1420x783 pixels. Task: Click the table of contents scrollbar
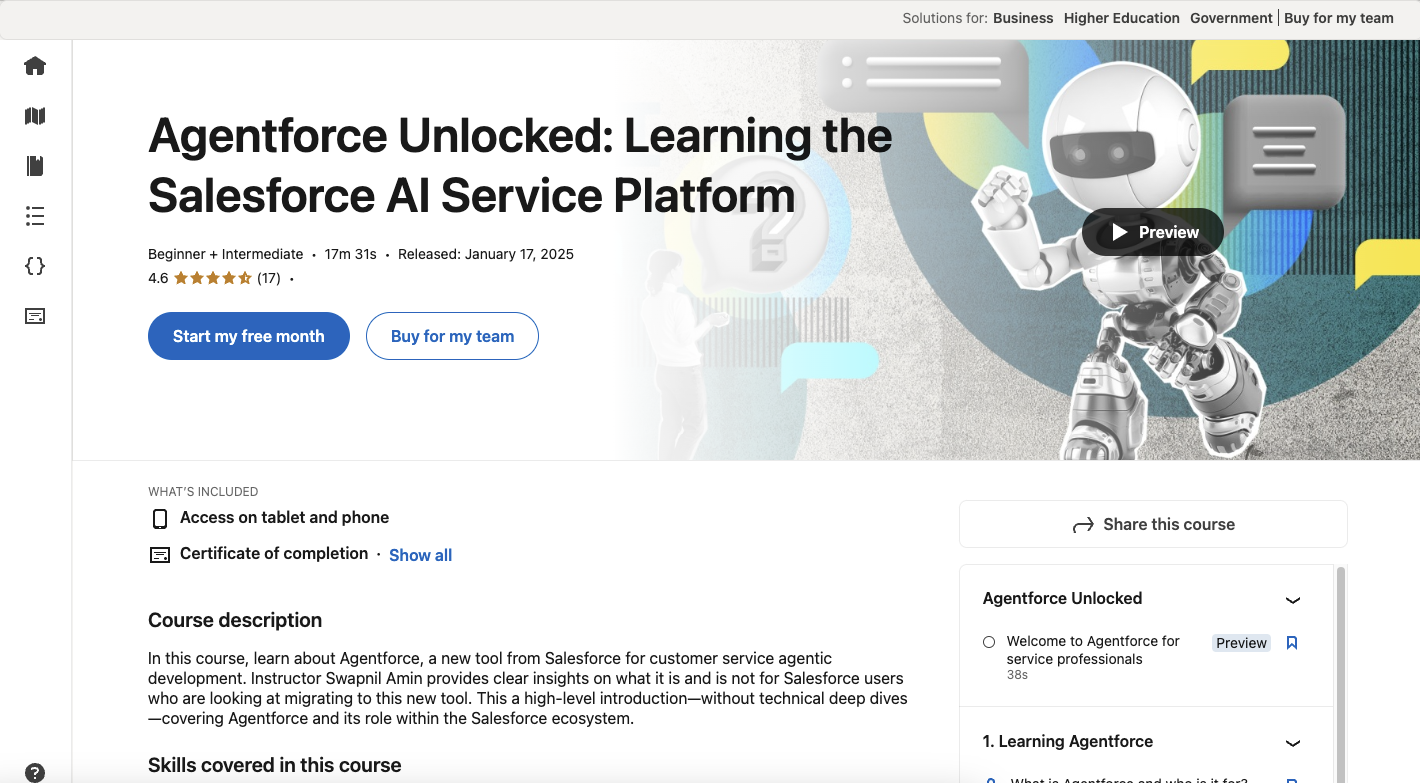point(1341,674)
